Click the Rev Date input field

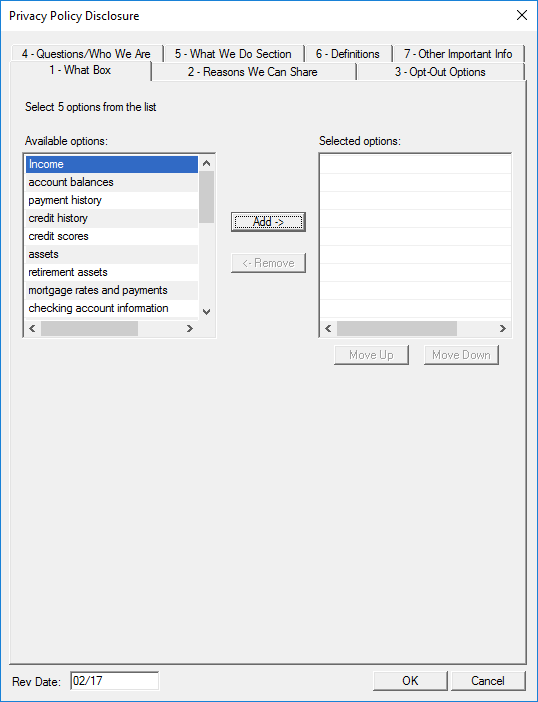115,681
